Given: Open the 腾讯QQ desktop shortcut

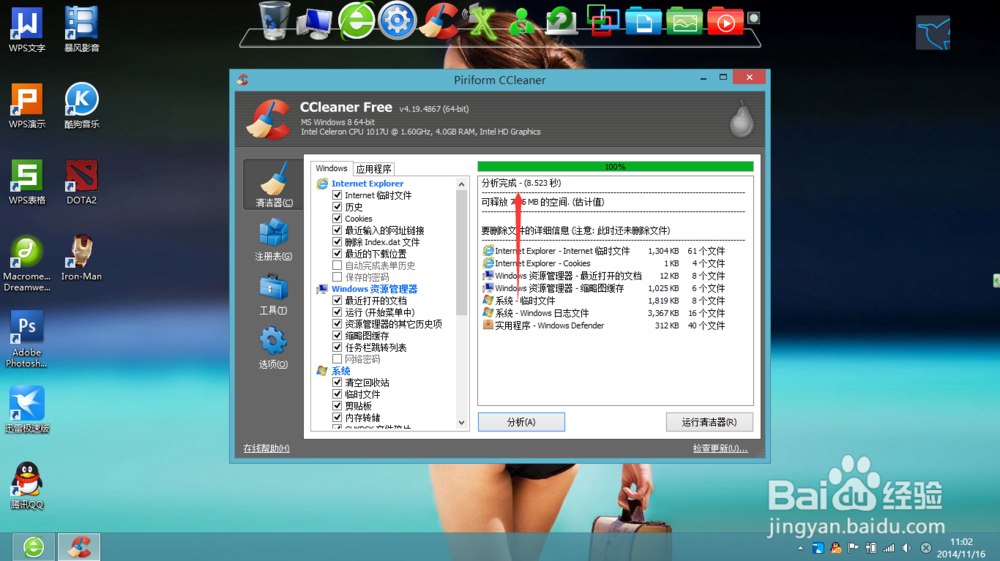Looking at the screenshot, I should [x=27, y=485].
